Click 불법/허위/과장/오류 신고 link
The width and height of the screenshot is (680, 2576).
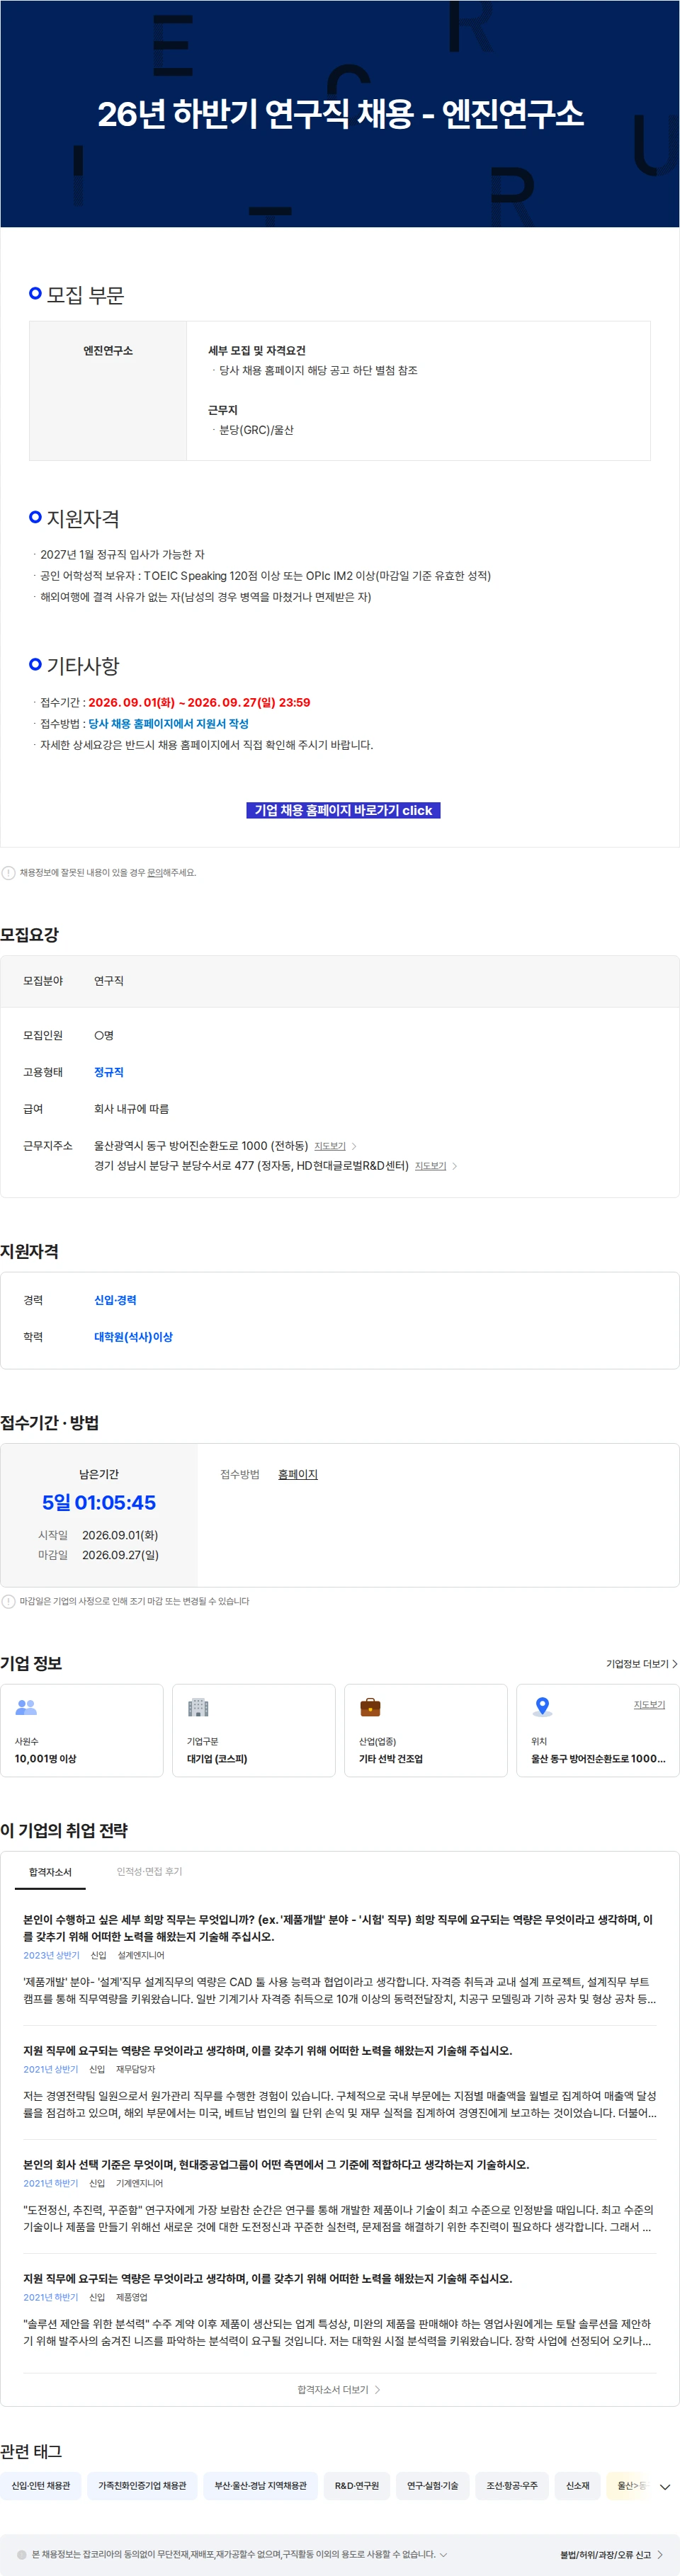click(611, 2554)
